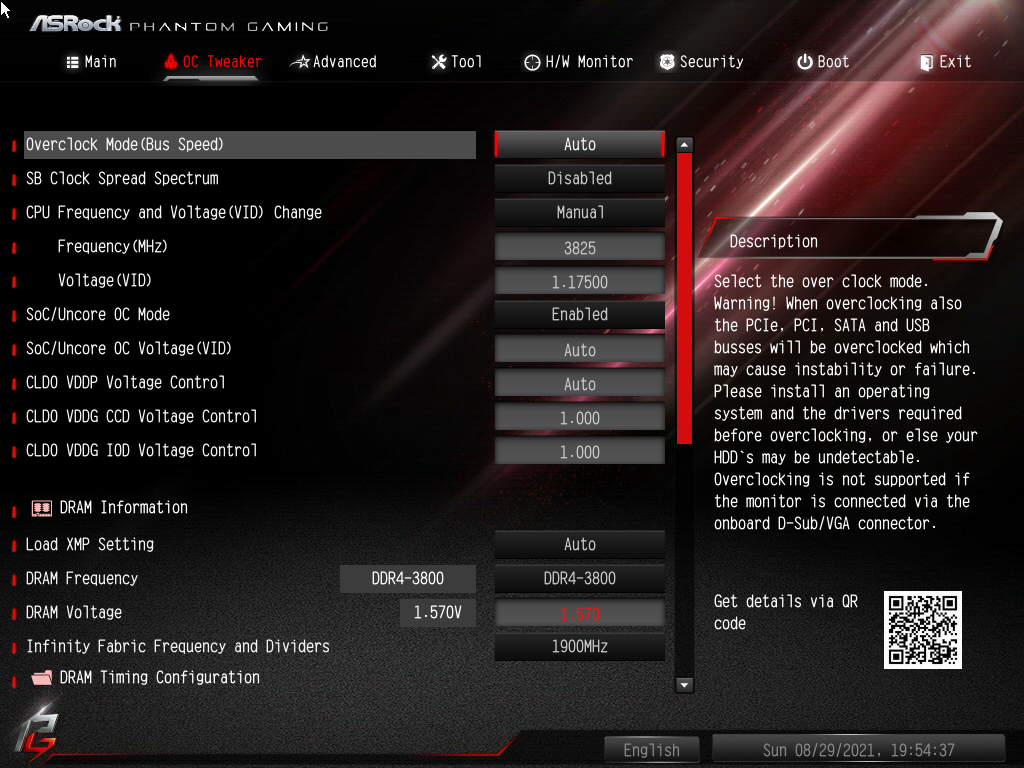Toggle SoC/Uncore OC Mode Enabled value
This screenshot has width=1024, height=768.
pos(580,314)
